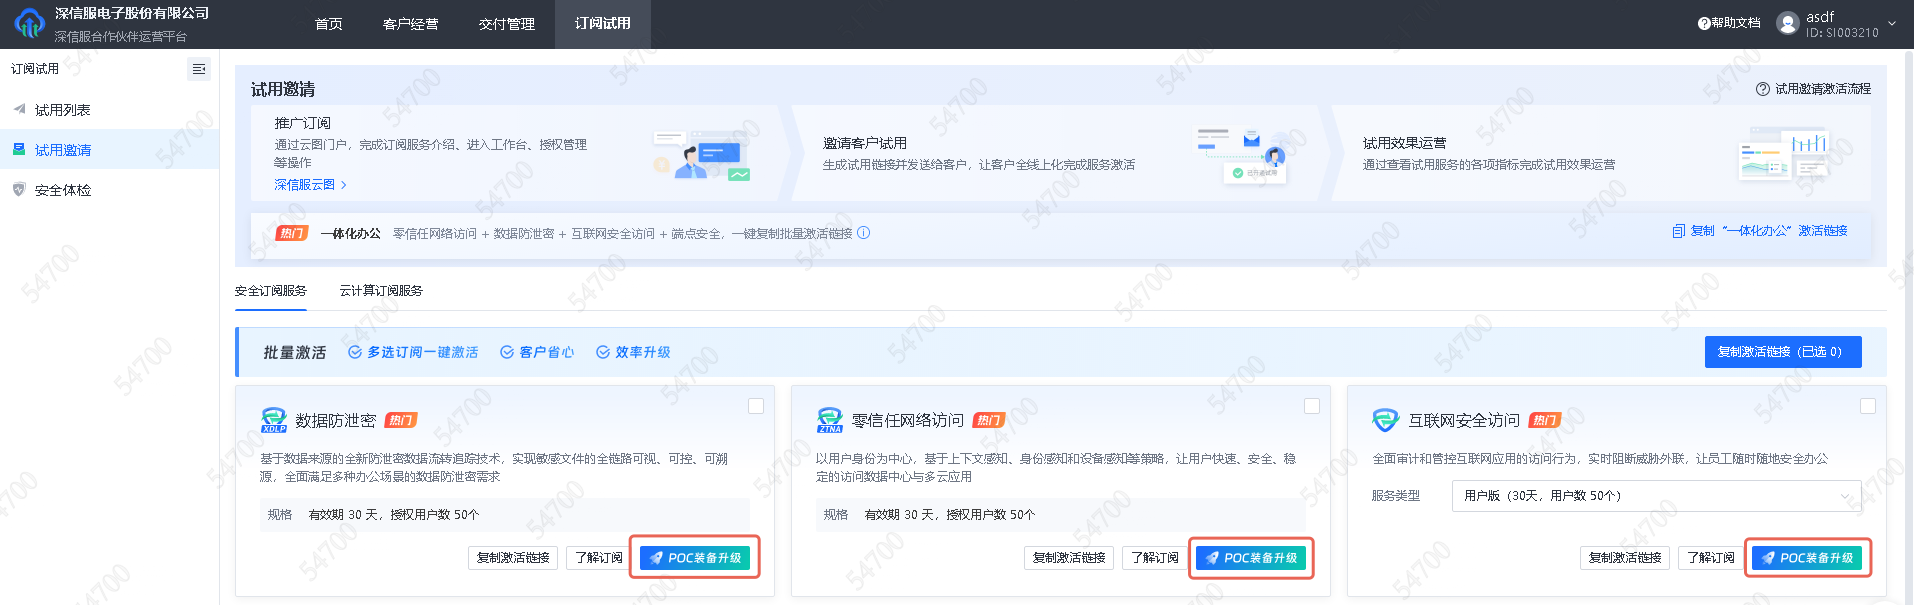The width and height of the screenshot is (1914, 605).
Task: Open the 深信服云图 link arrow
Action: [343, 185]
